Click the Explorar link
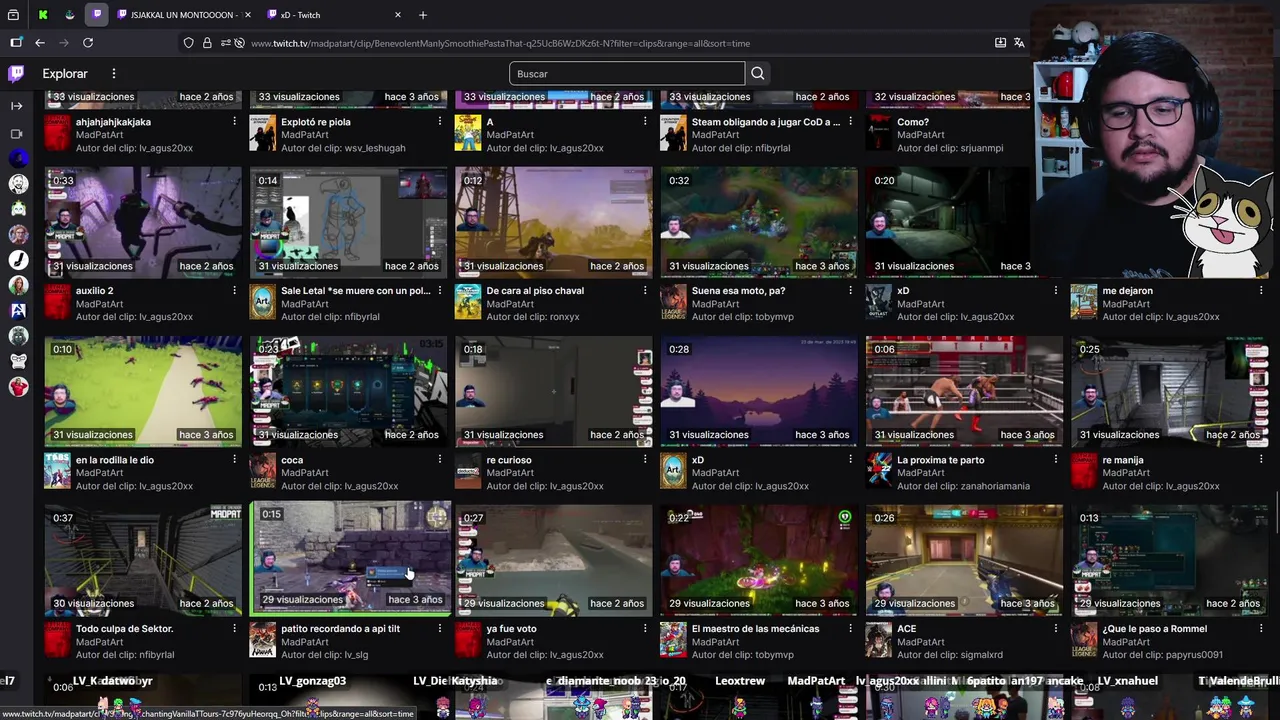Image resolution: width=1280 pixels, height=720 pixels. pyautogui.click(x=65, y=73)
